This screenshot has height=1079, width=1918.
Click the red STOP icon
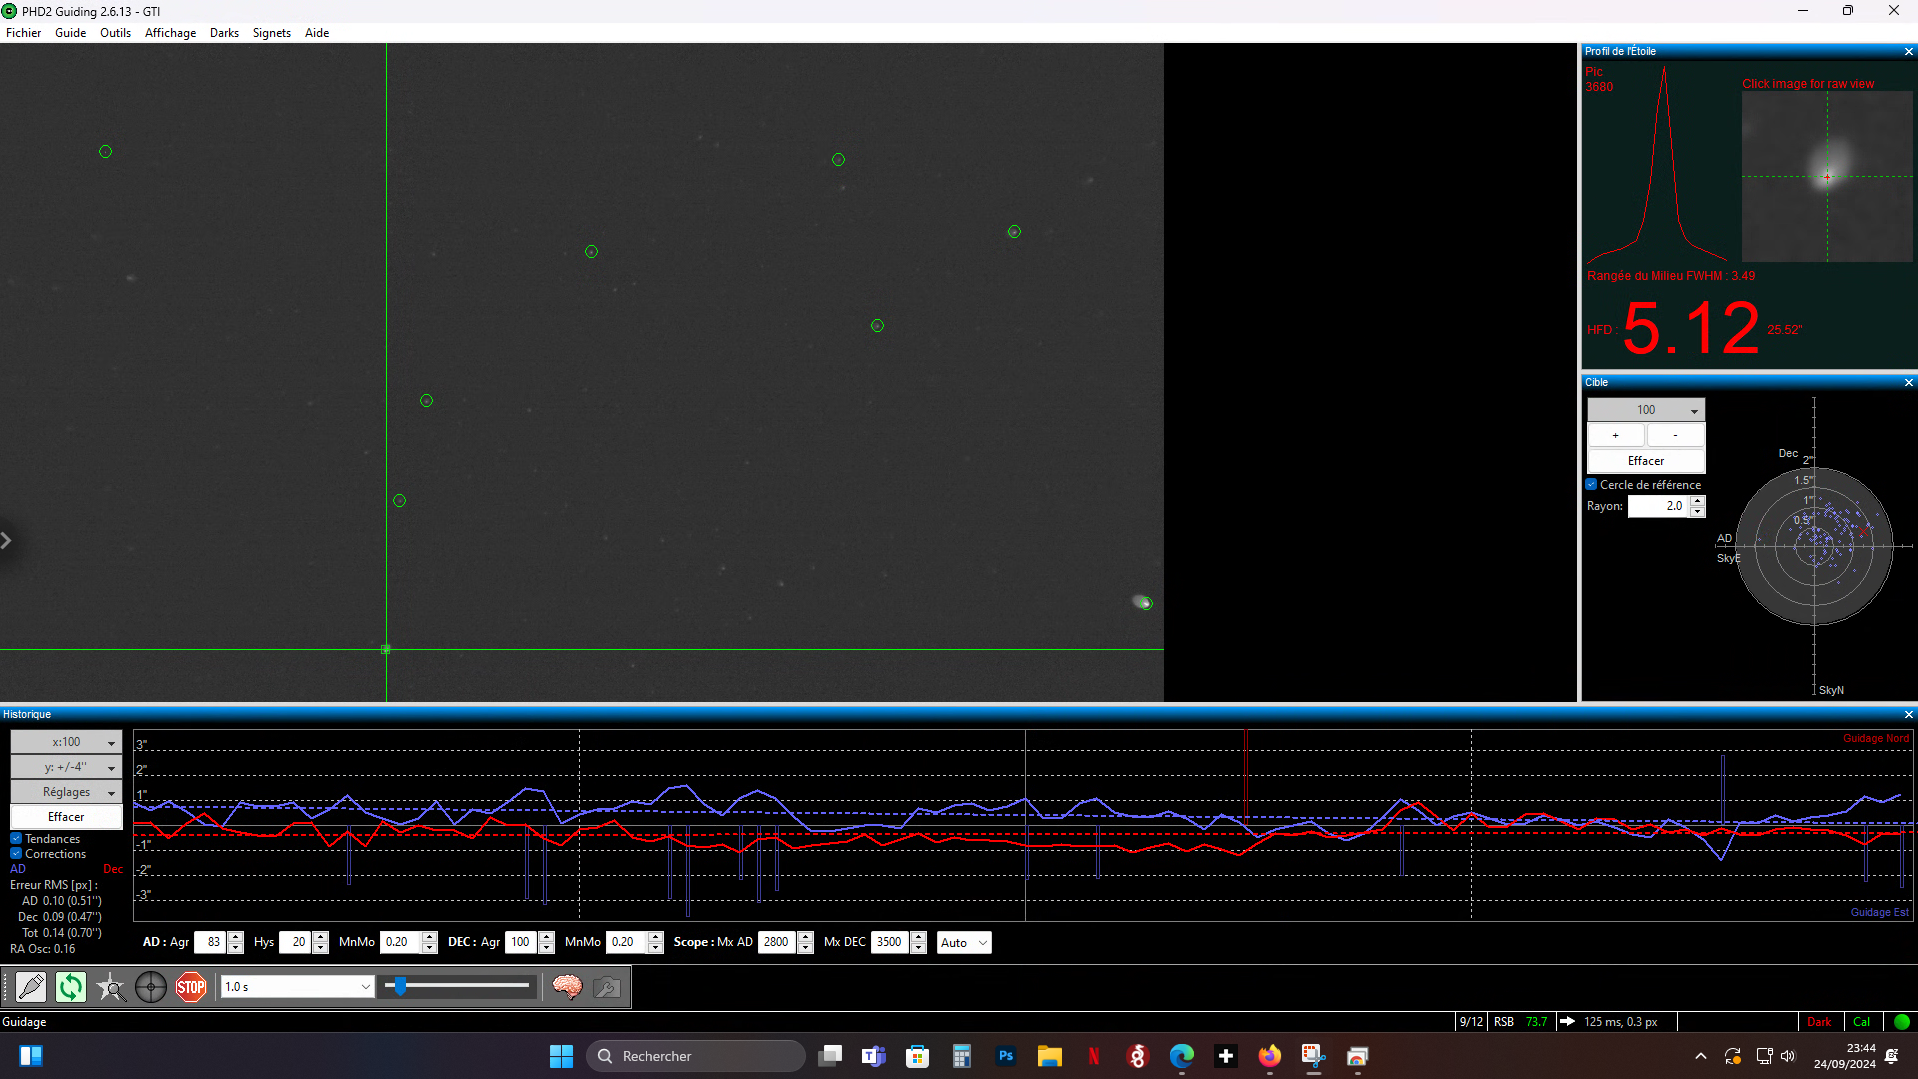tap(191, 987)
